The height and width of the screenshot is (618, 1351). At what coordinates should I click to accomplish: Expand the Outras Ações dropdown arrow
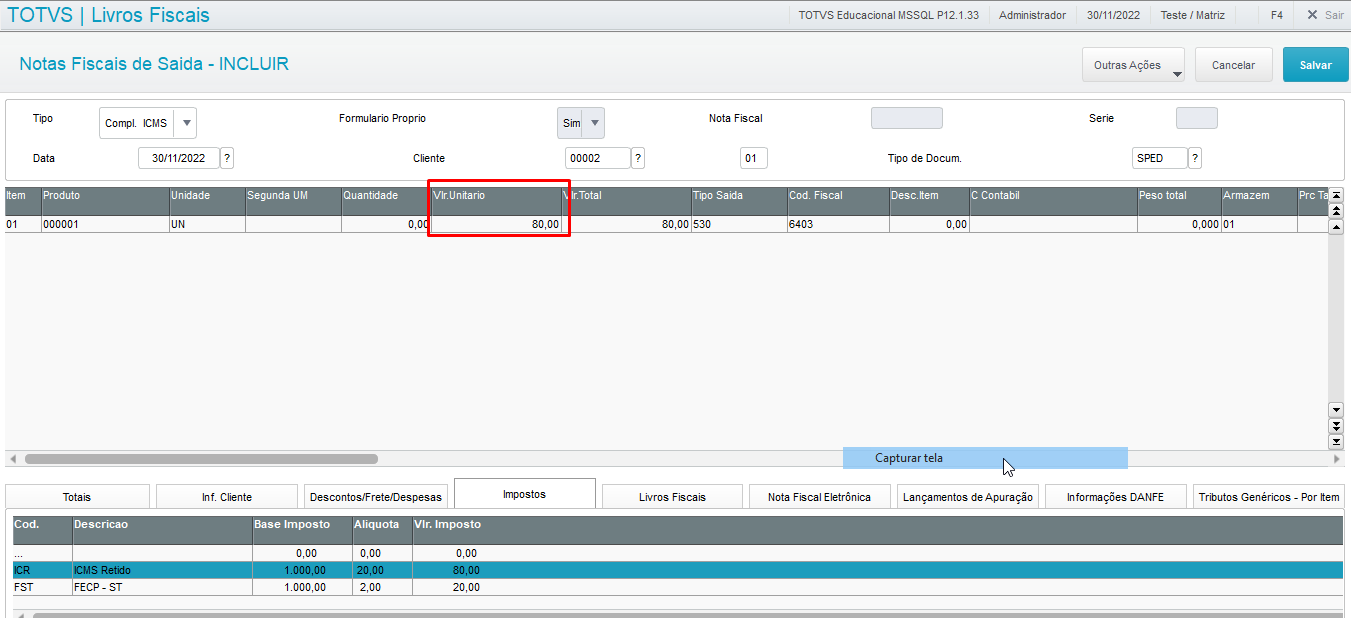pyautogui.click(x=1176, y=73)
